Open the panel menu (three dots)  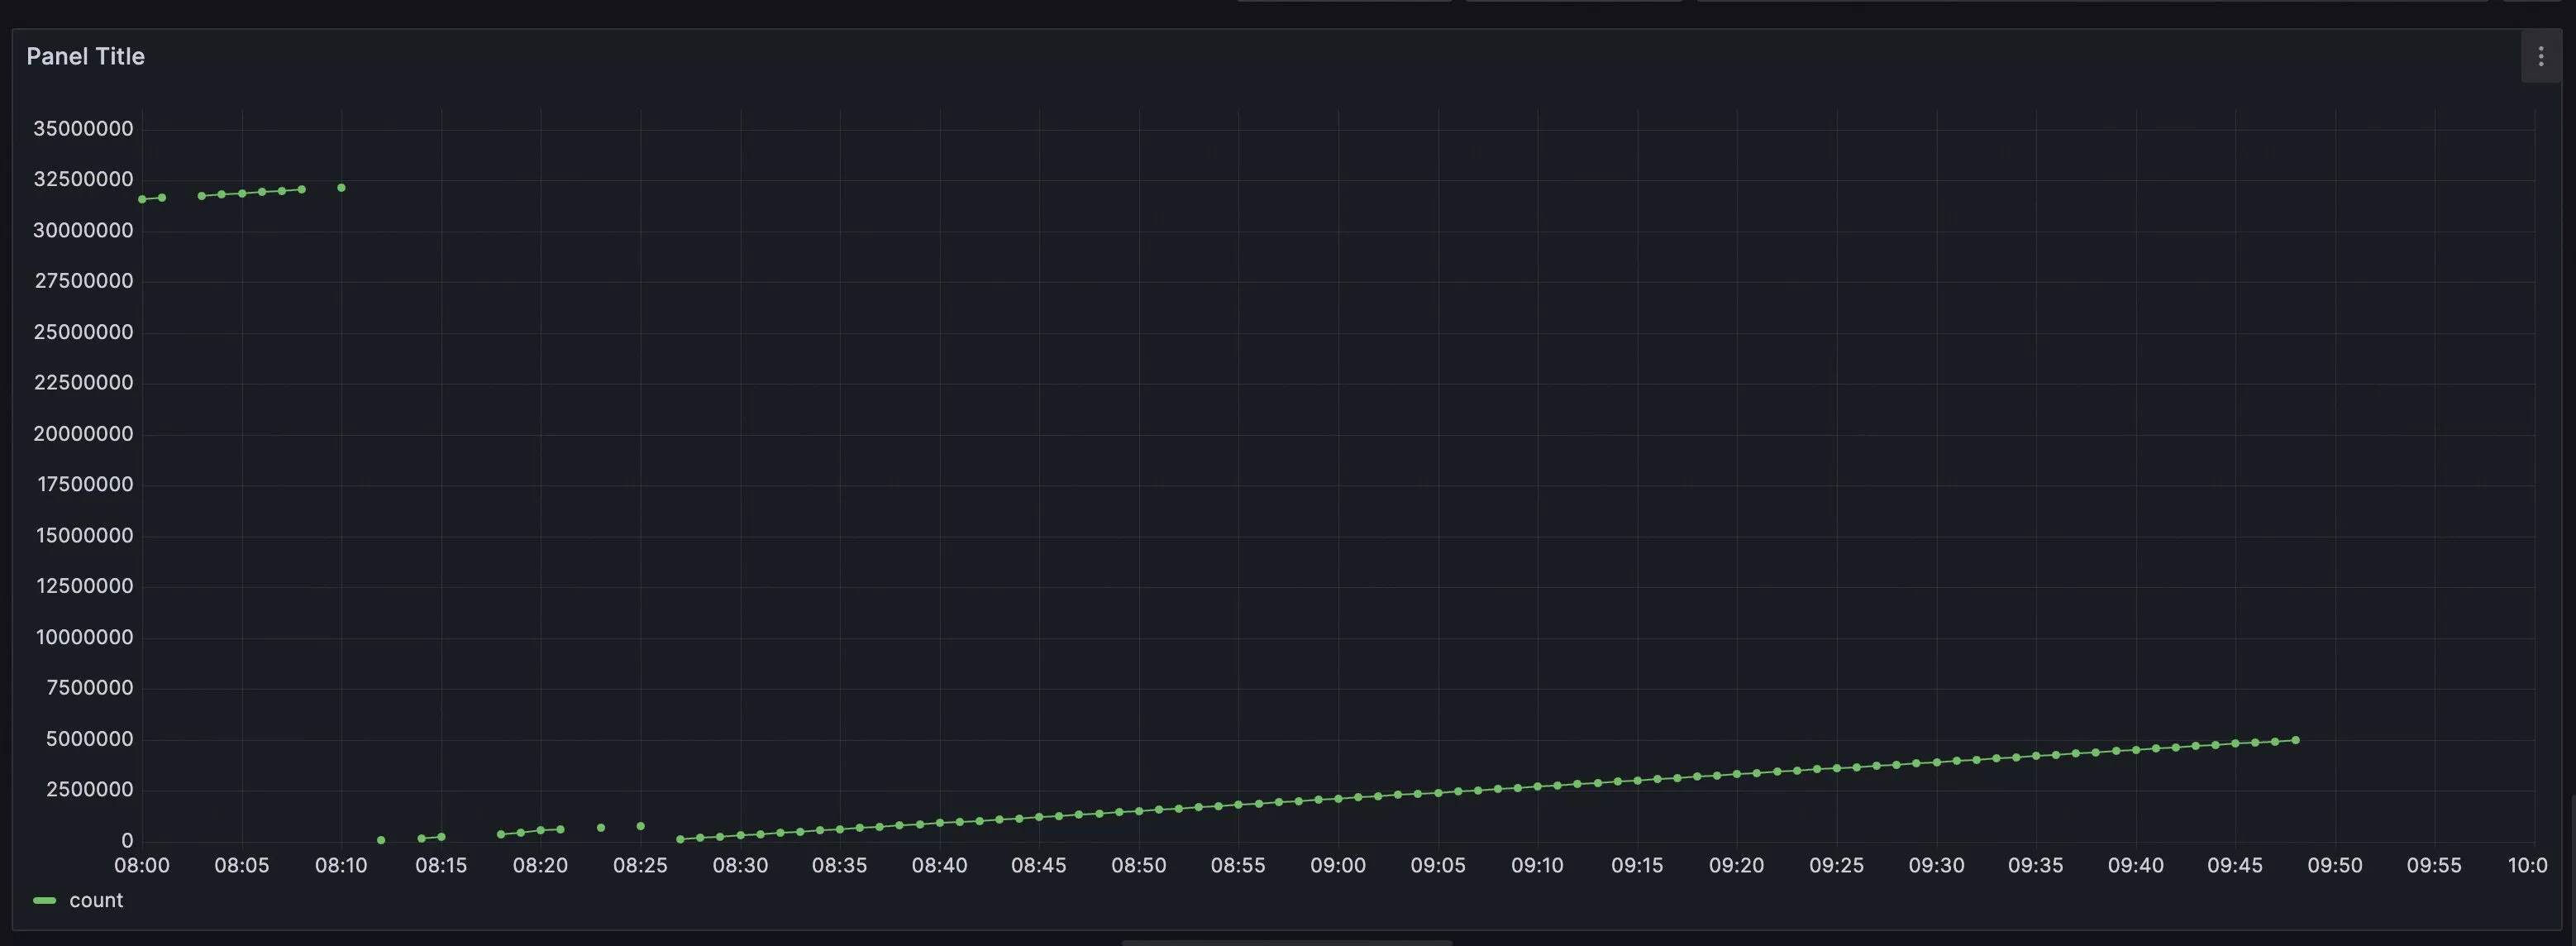click(x=2540, y=57)
